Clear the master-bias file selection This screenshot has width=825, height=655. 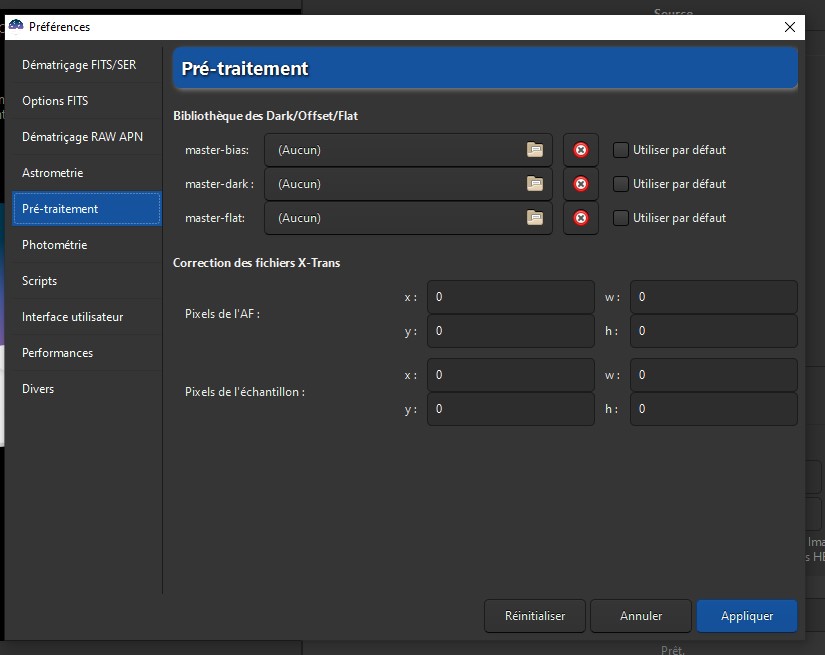[x=581, y=150]
